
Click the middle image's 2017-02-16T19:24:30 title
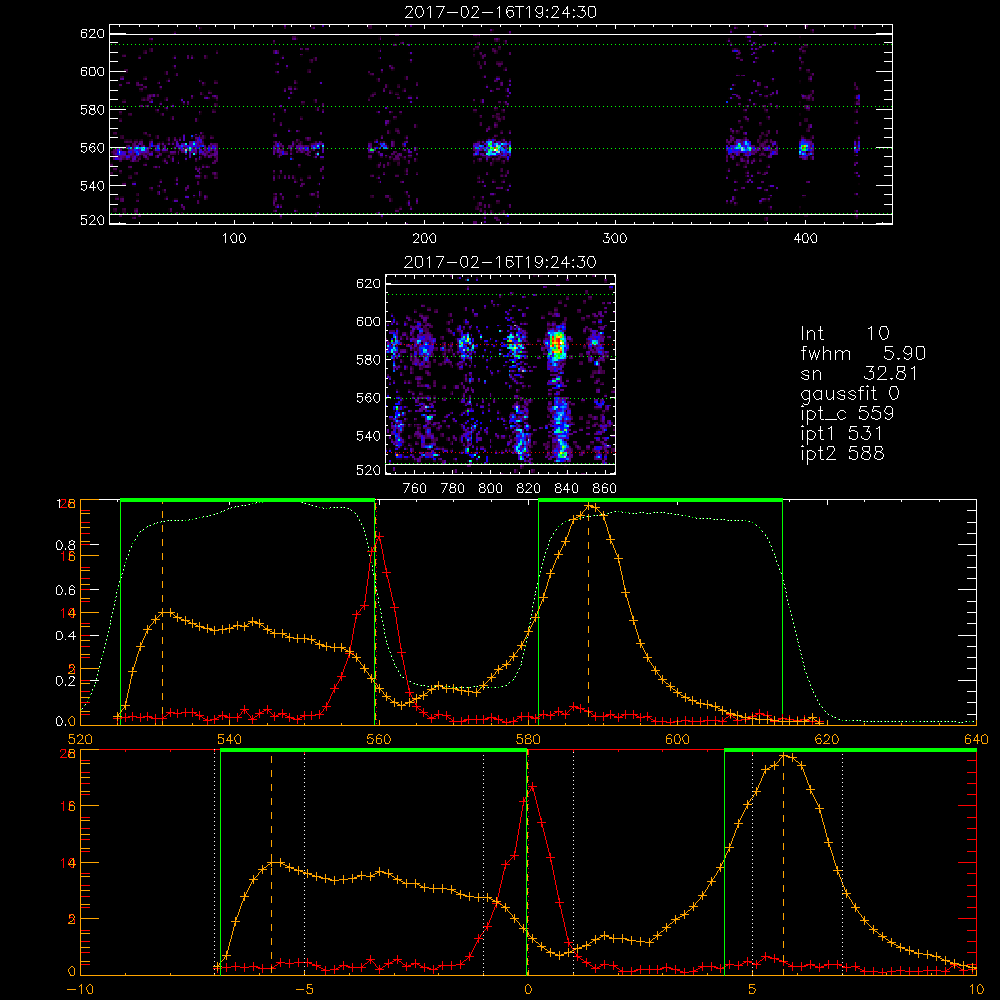click(500, 262)
